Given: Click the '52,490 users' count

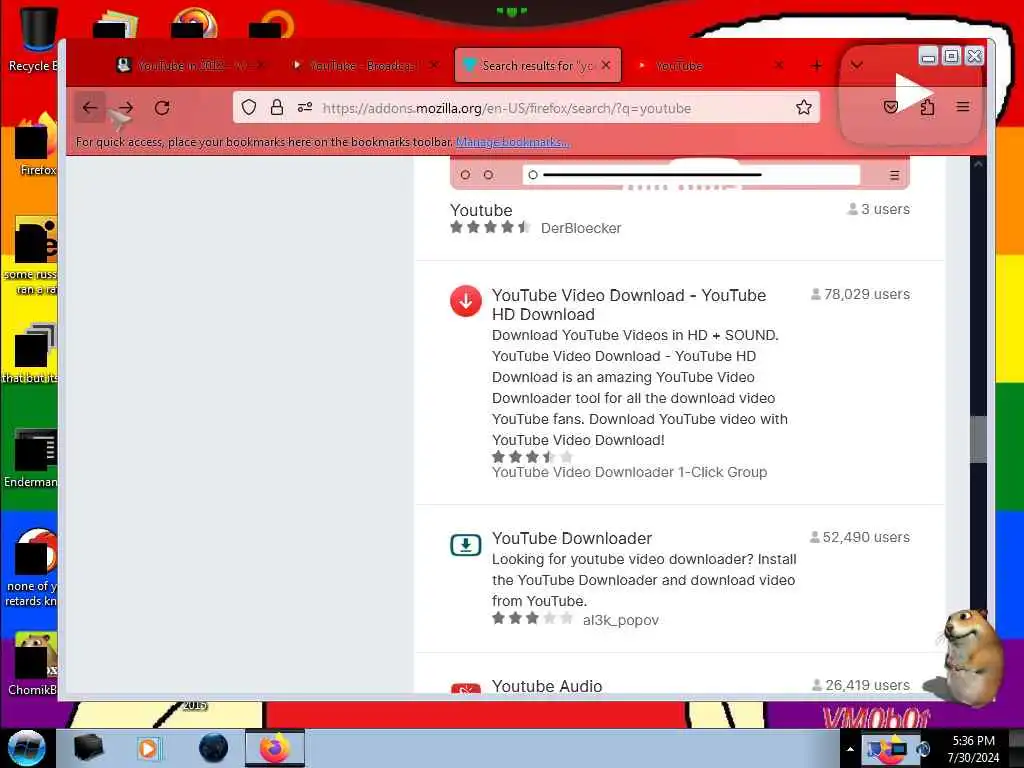Looking at the screenshot, I should (x=859, y=537).
